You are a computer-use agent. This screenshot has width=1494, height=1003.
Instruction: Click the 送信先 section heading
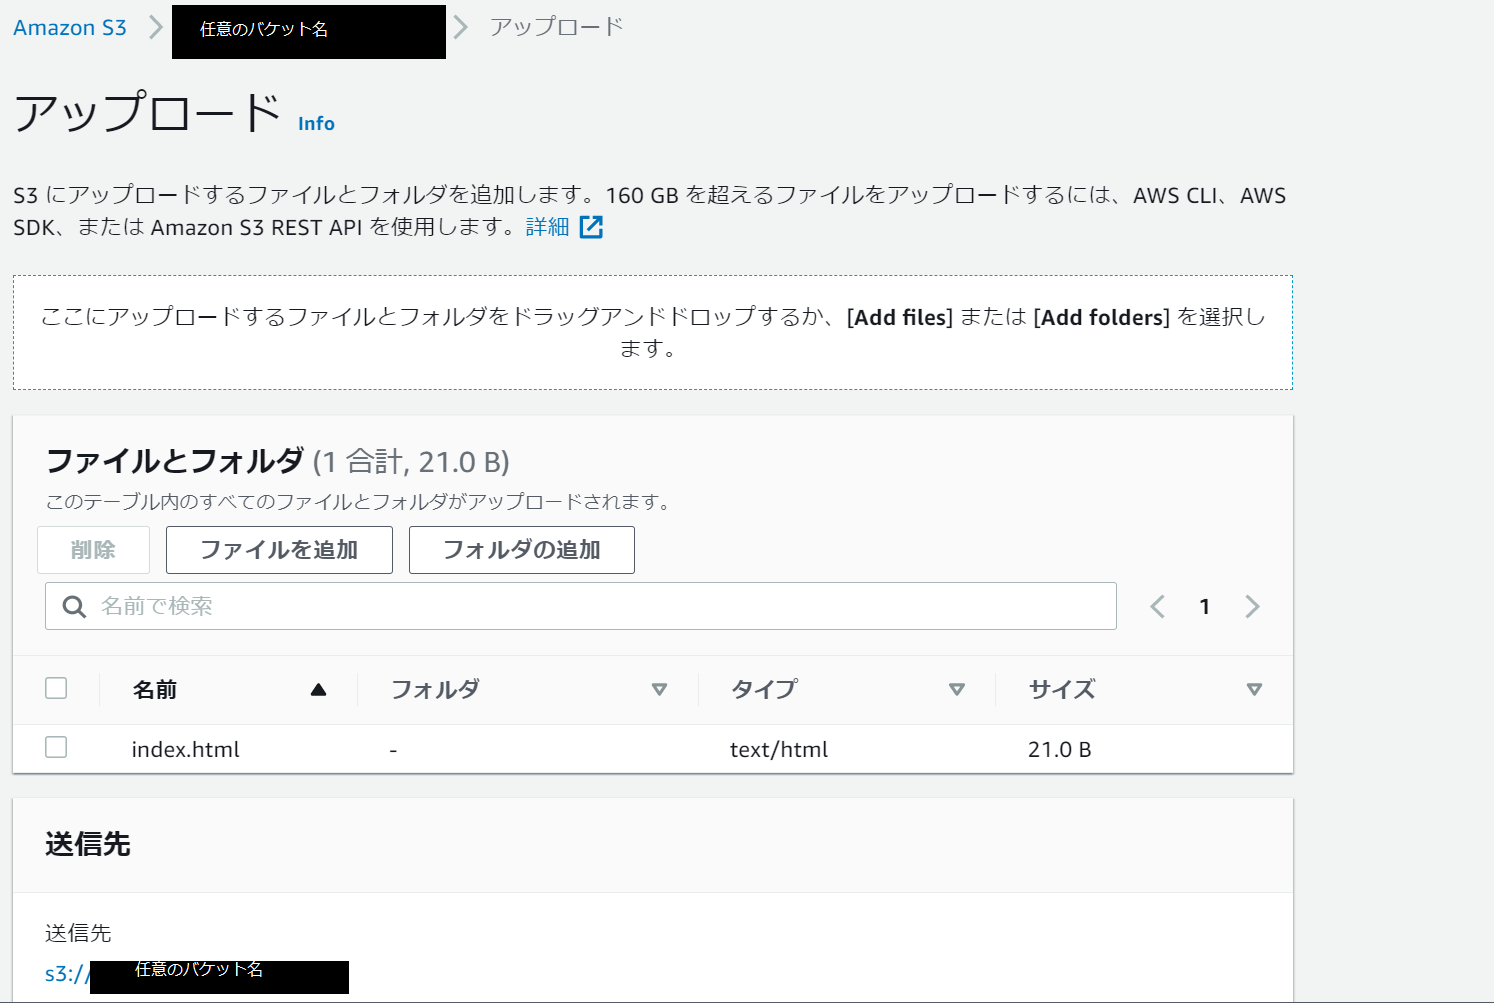[x=88, y=844]
